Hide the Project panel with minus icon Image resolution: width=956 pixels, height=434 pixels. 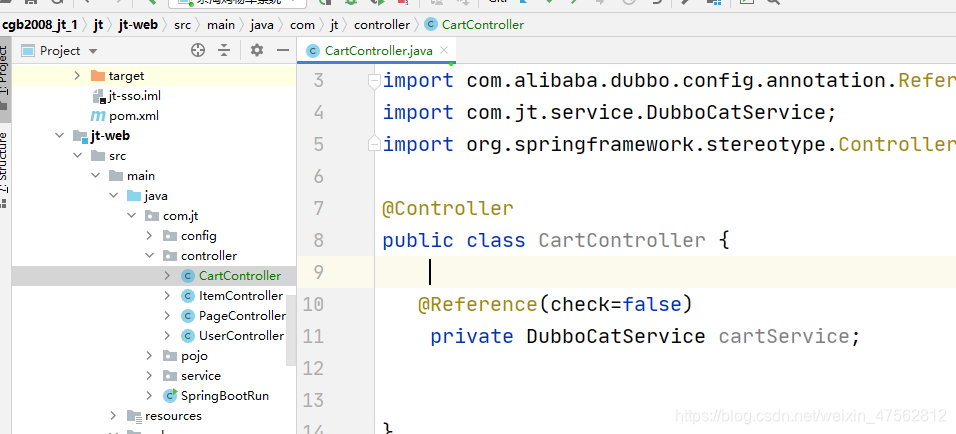pyautogui.click(x=282, y=51)
